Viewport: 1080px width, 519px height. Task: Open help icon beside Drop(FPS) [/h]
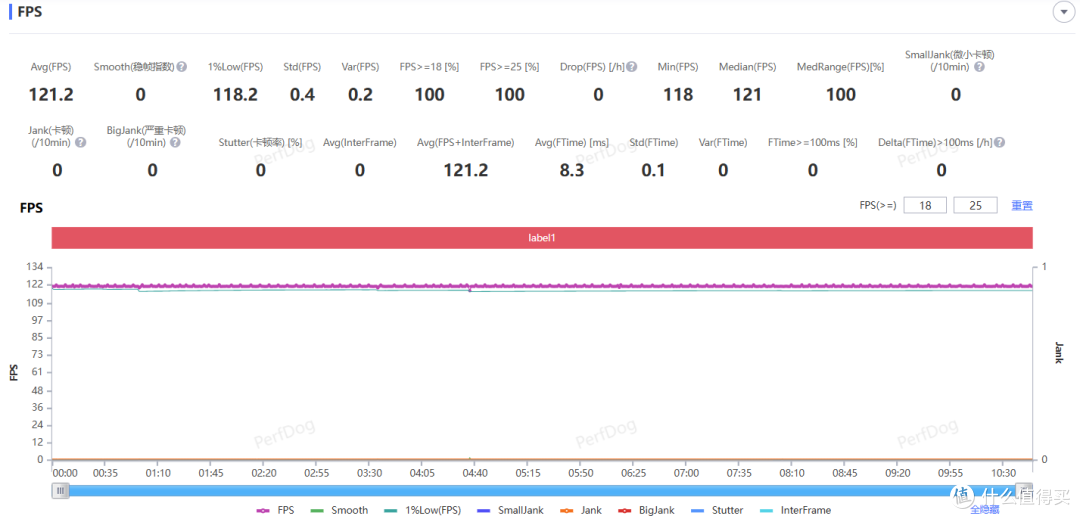point(632,67)
